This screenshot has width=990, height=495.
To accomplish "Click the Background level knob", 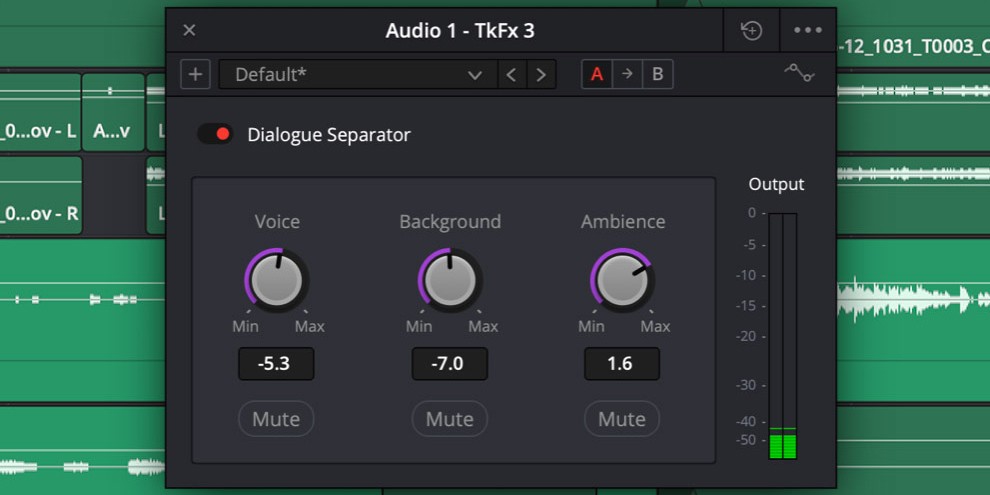I will pos(449,280).
